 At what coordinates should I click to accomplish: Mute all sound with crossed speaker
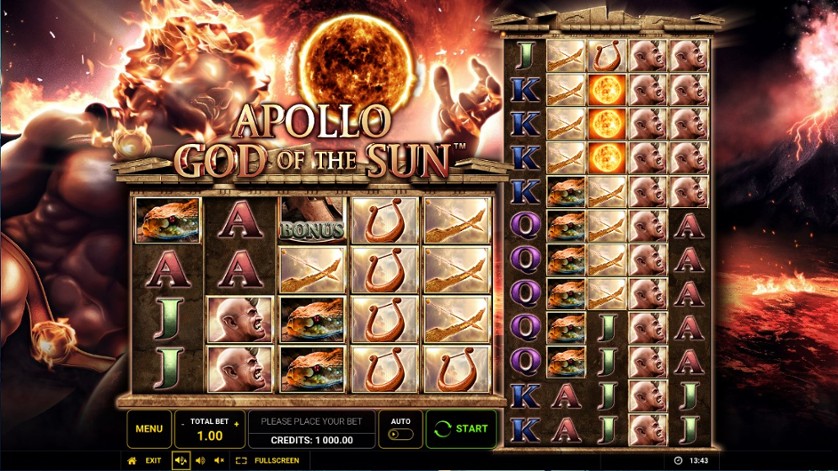[x=219, y=460]
